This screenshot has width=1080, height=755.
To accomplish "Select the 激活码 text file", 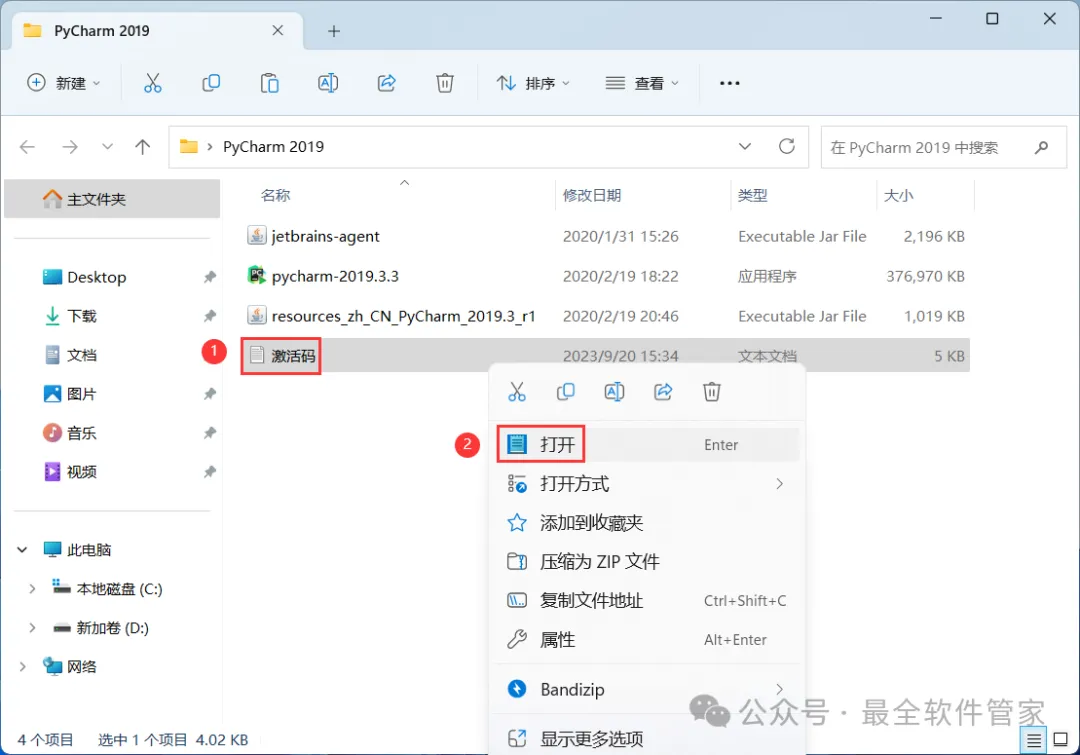I will coord(605,355).
